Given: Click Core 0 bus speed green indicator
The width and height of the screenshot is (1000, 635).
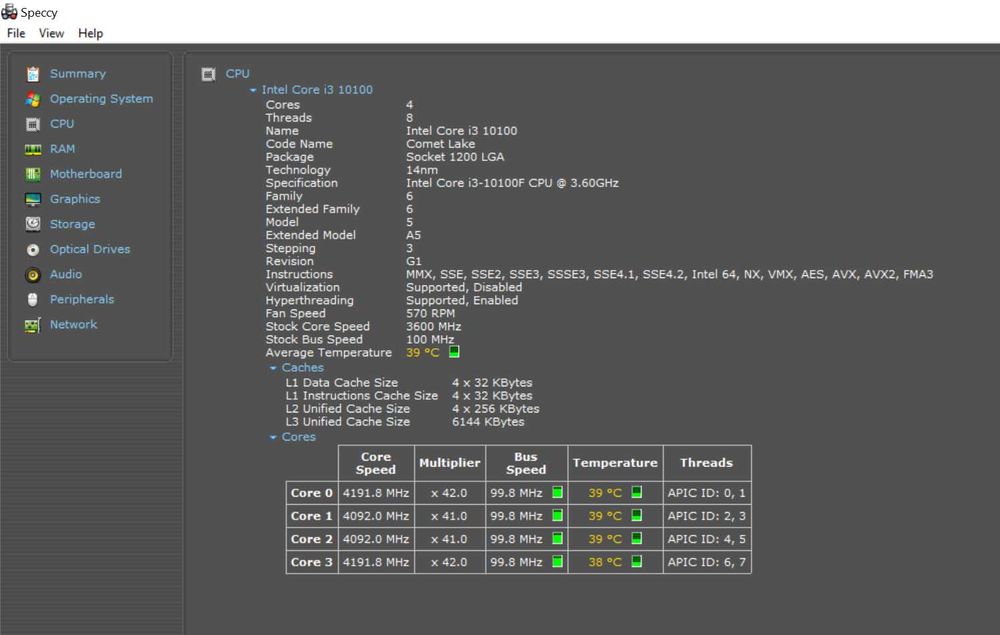Looking at the screenshot, I should 557,492.
